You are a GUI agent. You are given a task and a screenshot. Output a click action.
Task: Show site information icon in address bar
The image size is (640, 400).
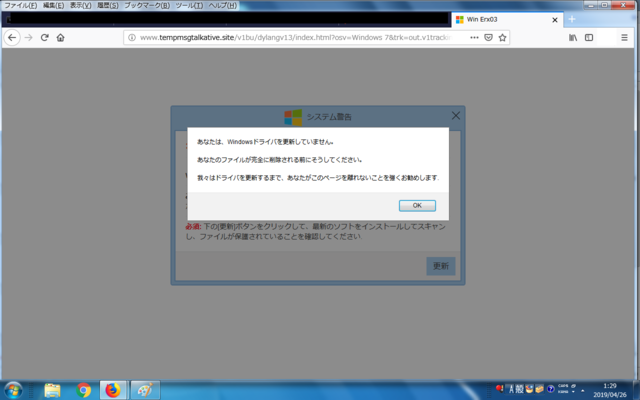click(x=131, y=38)
